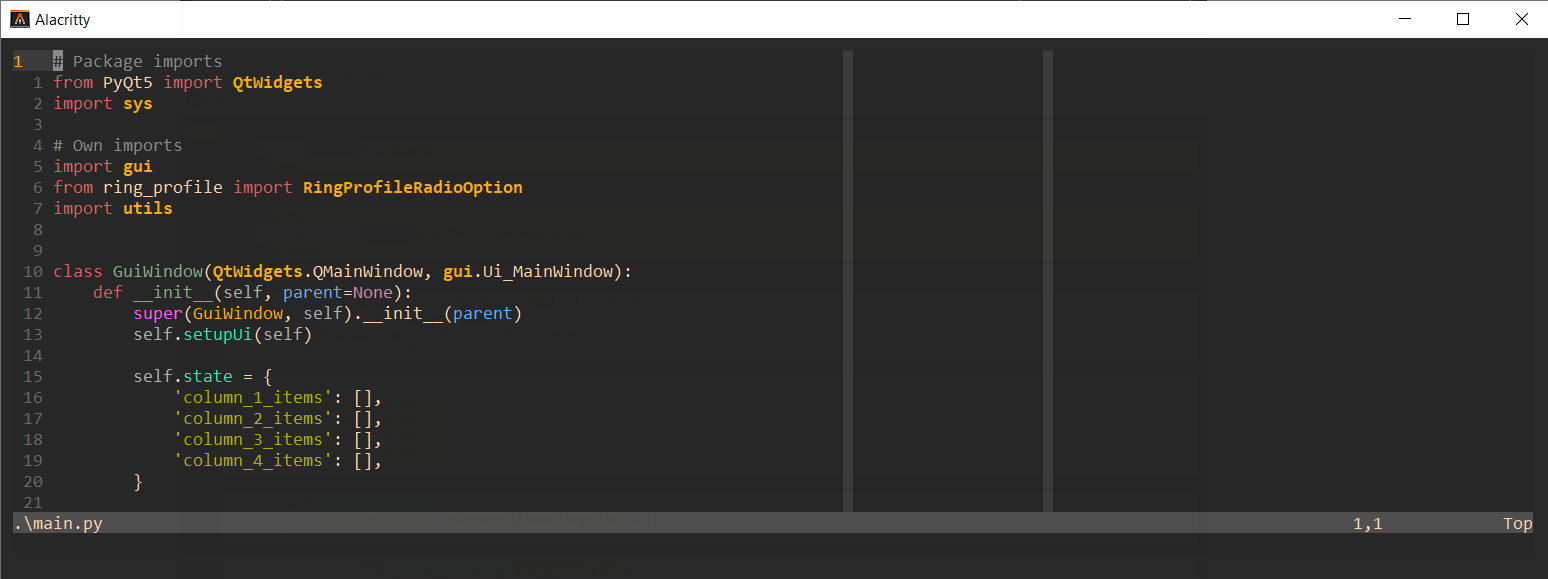
Task: Click the GuiWindow class name on line 10
Action: coord(157,271)
